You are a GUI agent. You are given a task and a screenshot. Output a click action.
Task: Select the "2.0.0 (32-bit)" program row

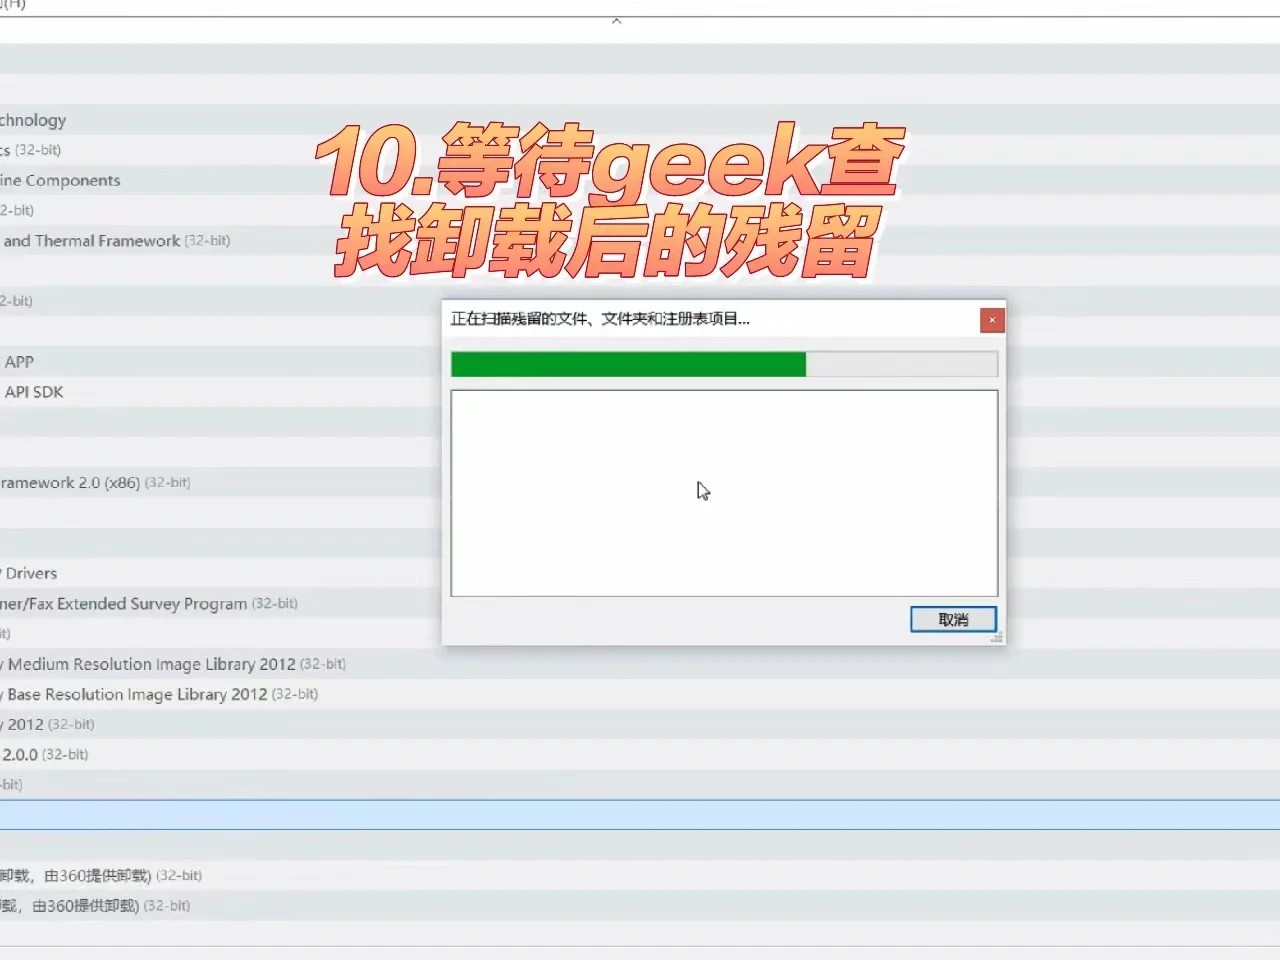tap(640, 754)
